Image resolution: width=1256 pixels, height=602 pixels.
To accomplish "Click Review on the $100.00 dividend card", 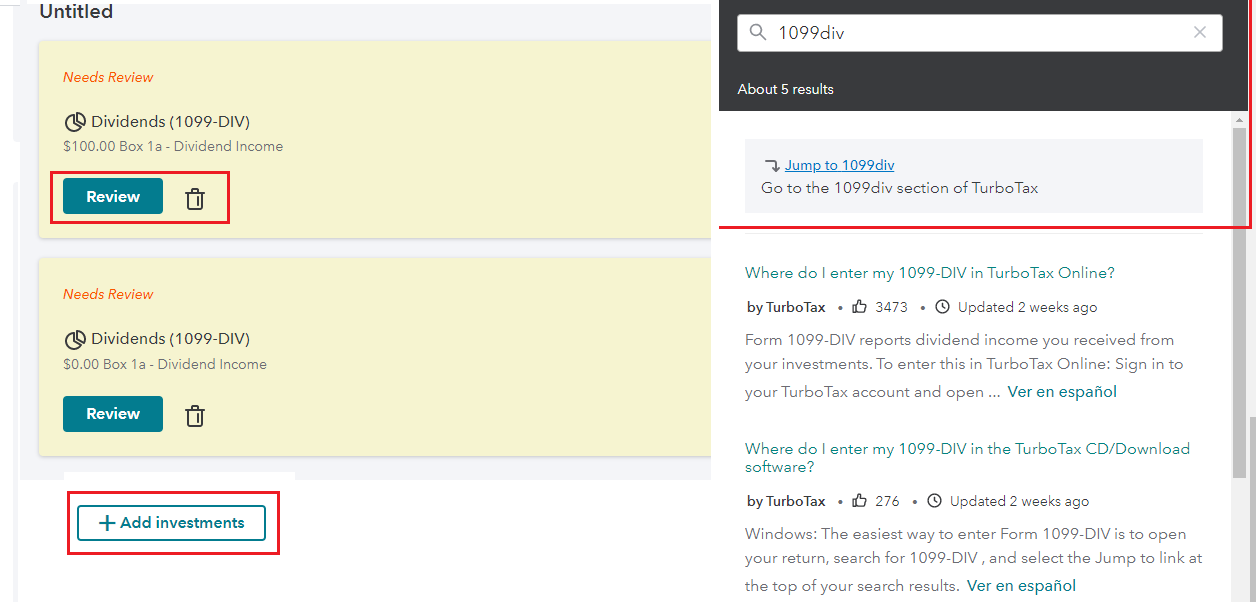I will [113, 196].
